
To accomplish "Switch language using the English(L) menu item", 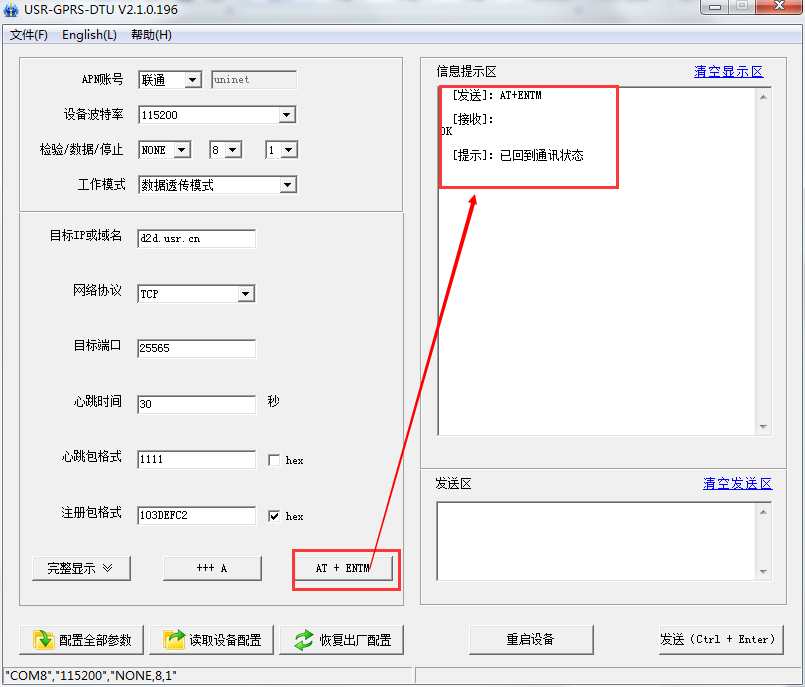I will [88, 34].
